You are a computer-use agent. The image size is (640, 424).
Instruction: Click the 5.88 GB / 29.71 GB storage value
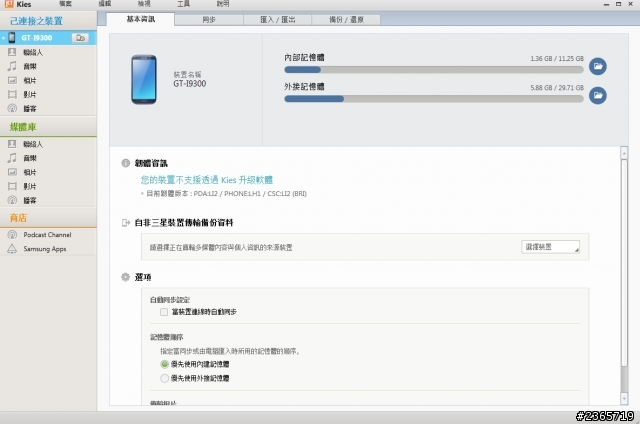[x=557, y=88]
